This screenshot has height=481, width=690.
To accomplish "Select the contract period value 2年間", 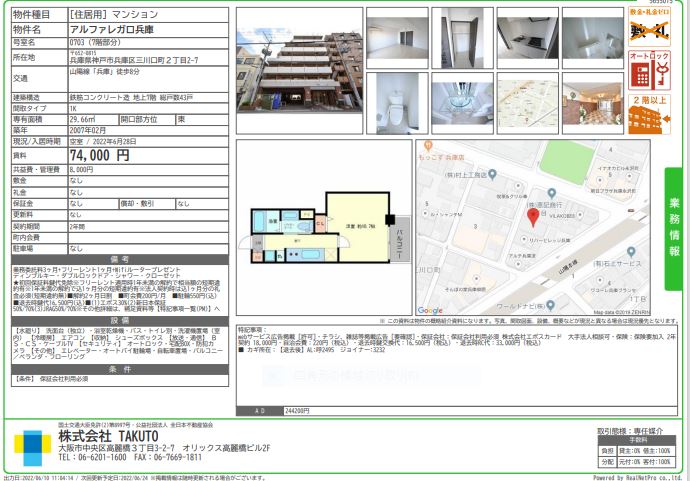I will (x=77, y=226).
